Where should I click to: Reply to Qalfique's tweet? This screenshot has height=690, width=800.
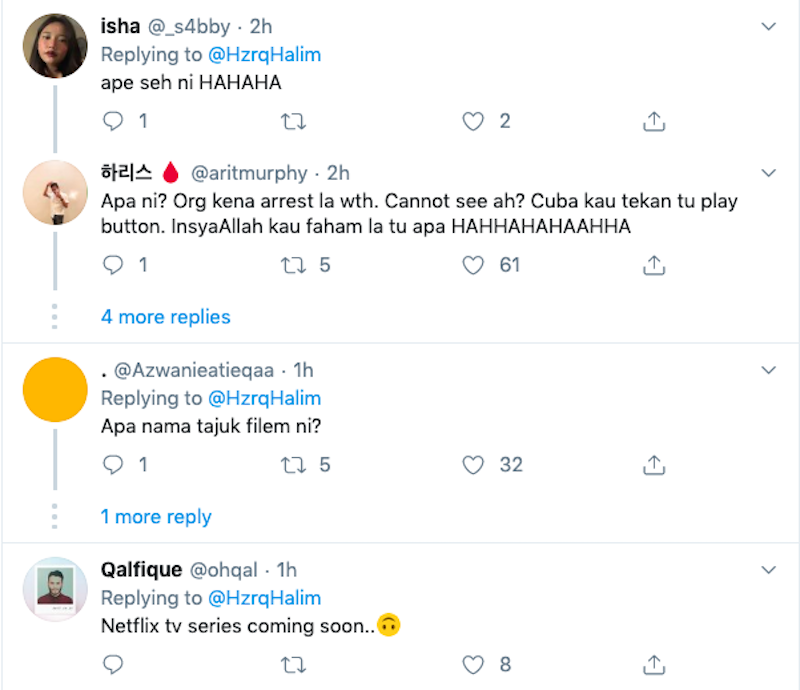(x=114, y=664)
